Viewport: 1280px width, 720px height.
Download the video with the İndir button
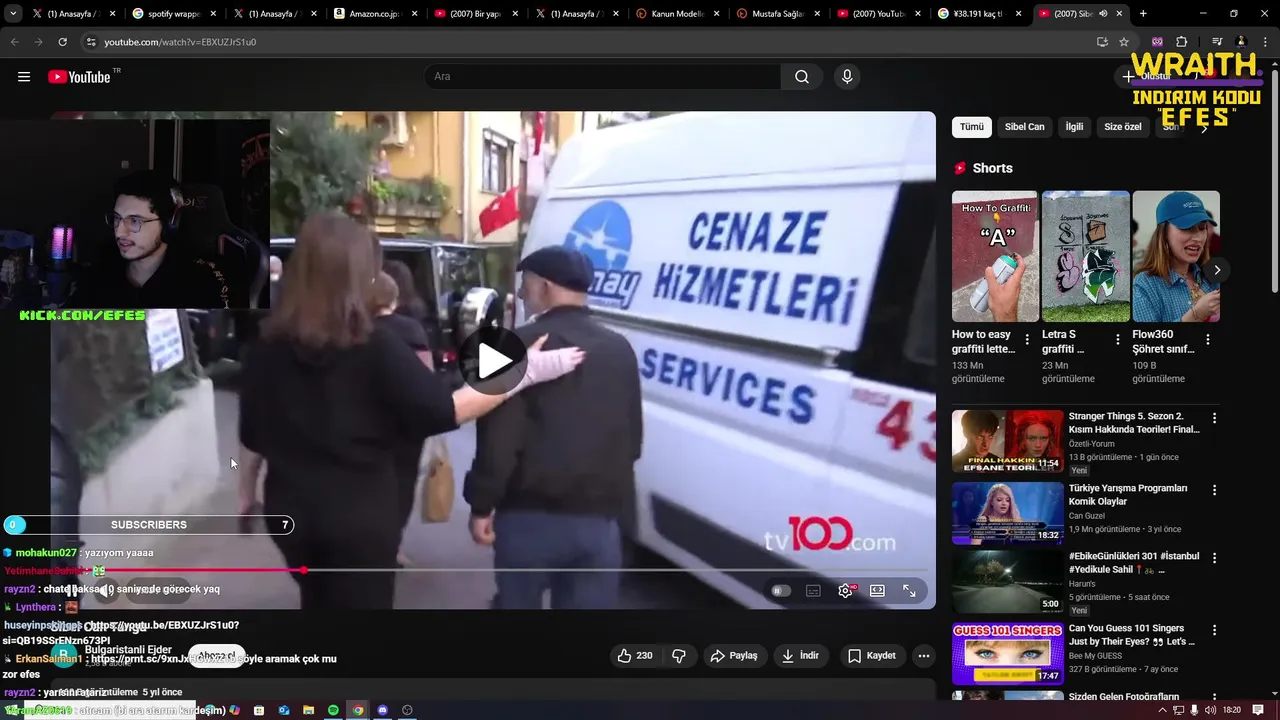[x=800, y=656]
